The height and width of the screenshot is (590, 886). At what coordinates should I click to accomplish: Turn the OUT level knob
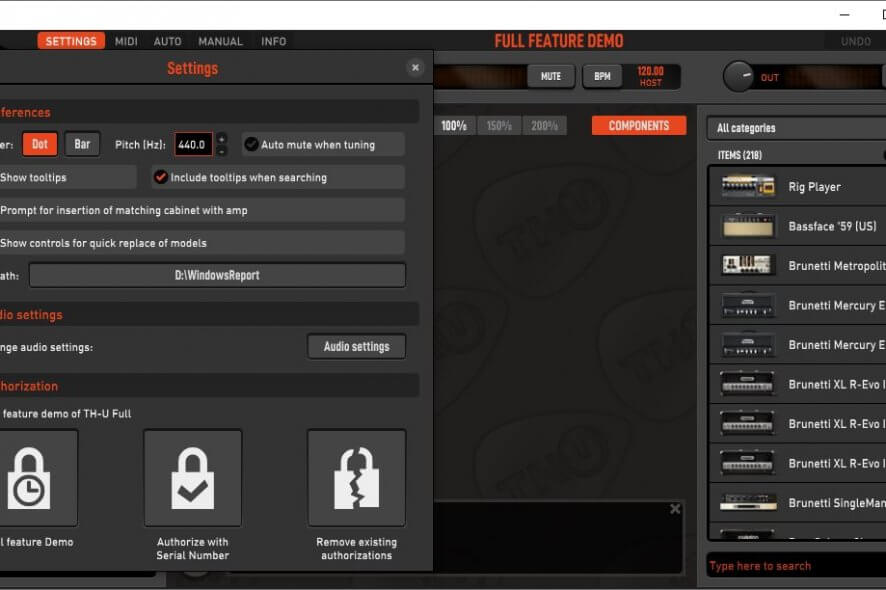739,76
